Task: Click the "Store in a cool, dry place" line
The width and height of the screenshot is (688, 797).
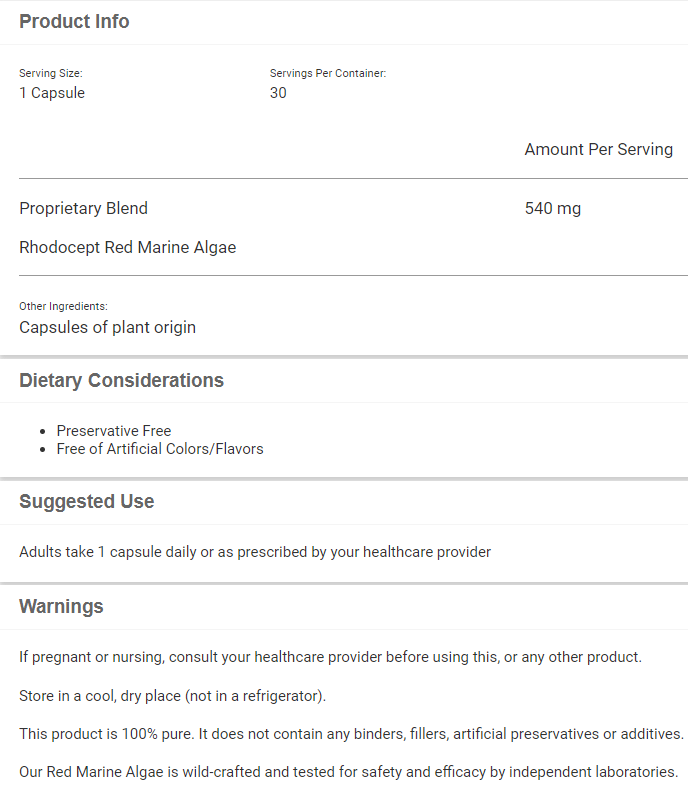Action: pyautogui.click(x=172, y=695)
